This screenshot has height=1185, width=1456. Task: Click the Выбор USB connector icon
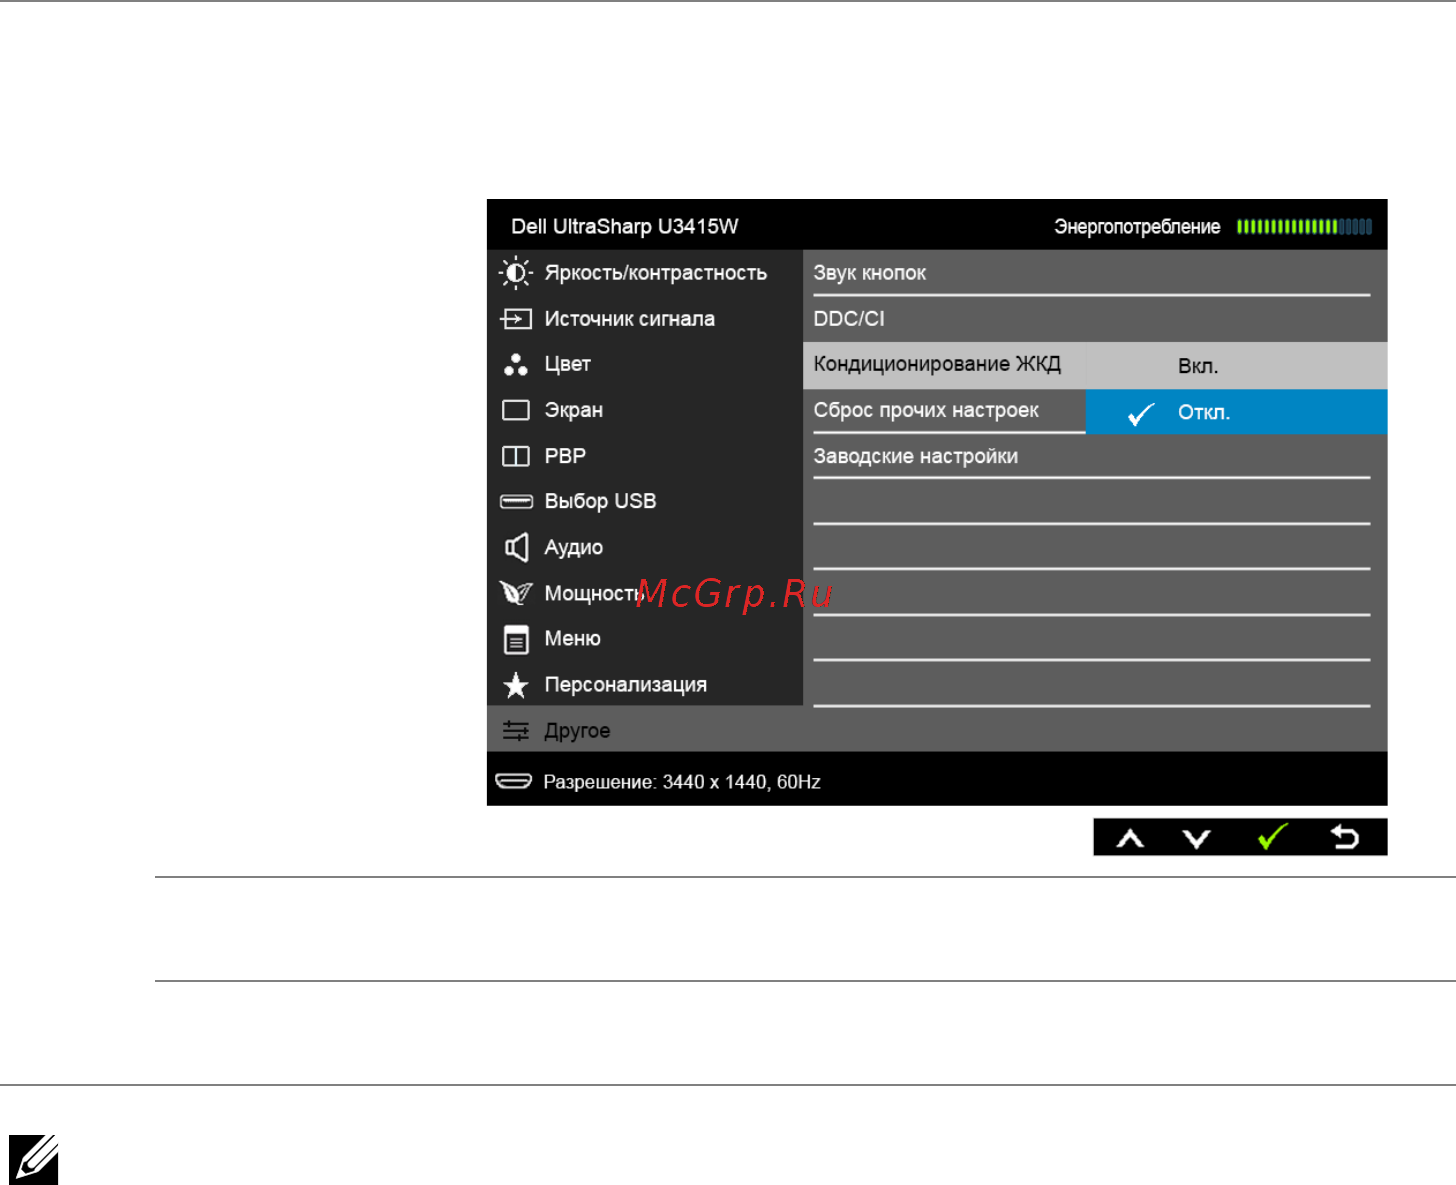pyautogui.click(x=516, y=501)
